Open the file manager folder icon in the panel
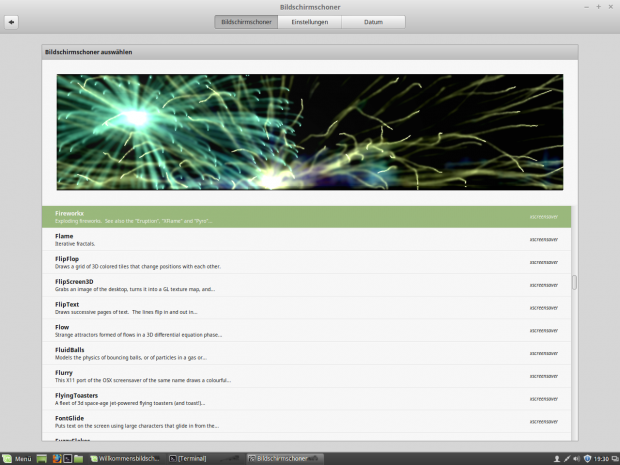The height and width of the screenshot is (465, 620). coord(81,458)
